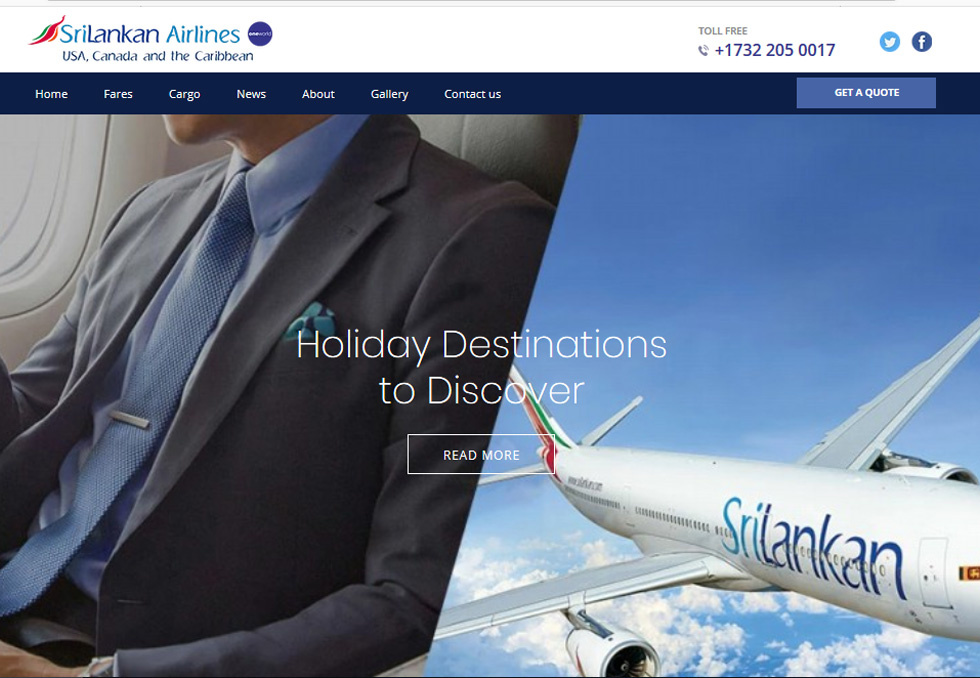Open the News section
Viewport: 980px width, 678px height.
[x=251, y=94]
